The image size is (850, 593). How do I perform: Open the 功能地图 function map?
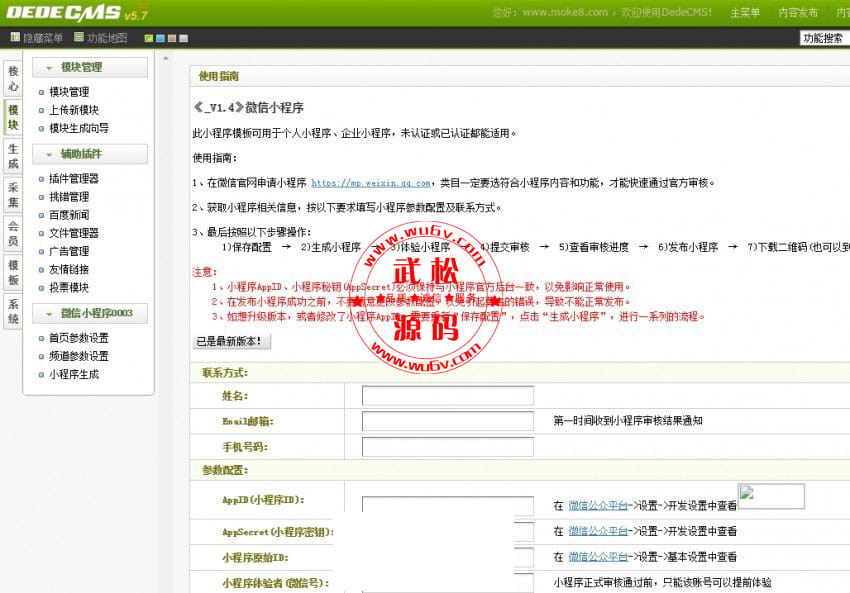point(101,38)
